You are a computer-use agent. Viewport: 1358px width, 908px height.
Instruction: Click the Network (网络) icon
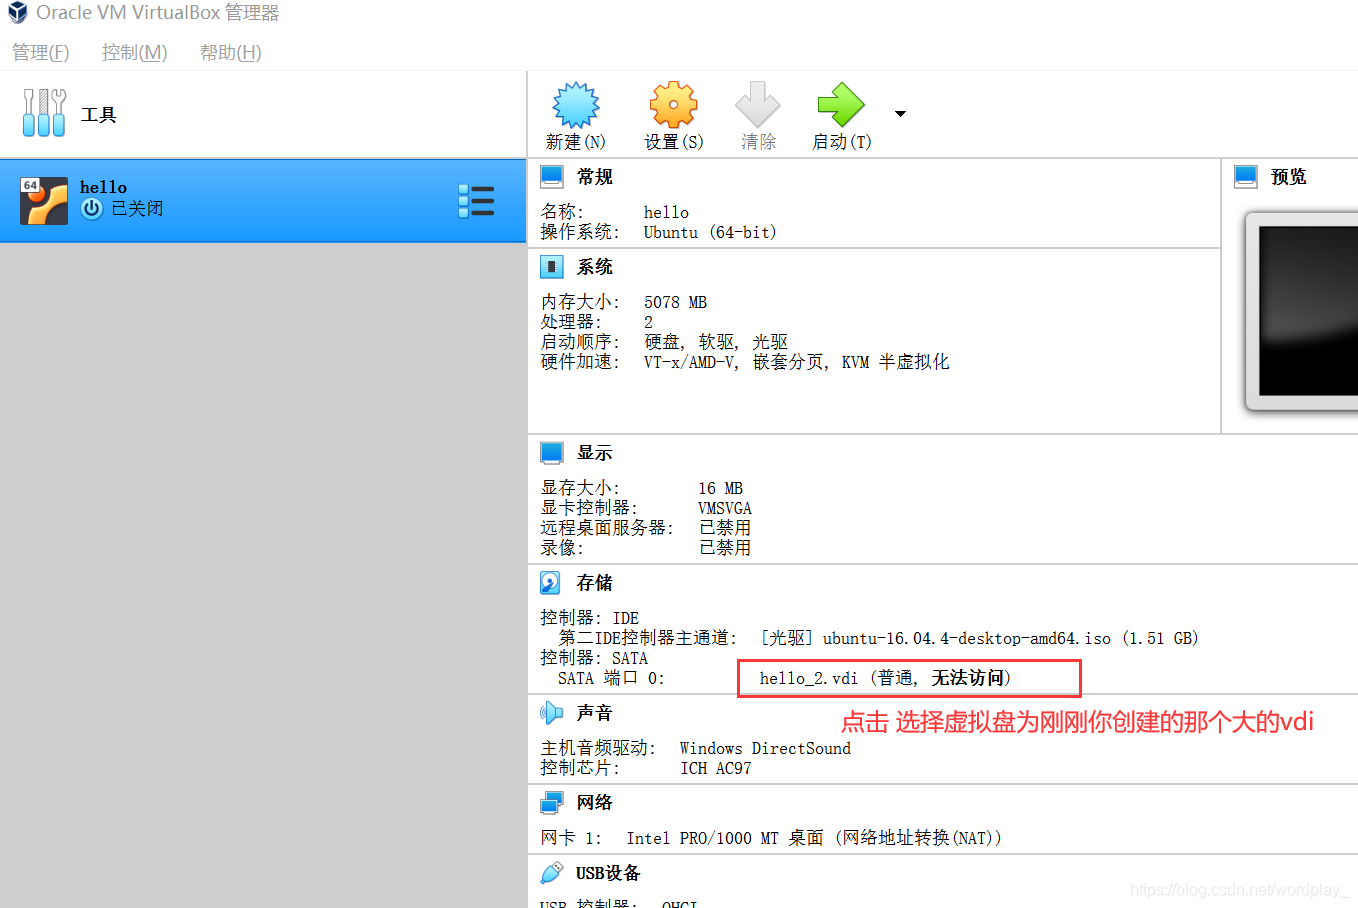click(x=552, y=803)
